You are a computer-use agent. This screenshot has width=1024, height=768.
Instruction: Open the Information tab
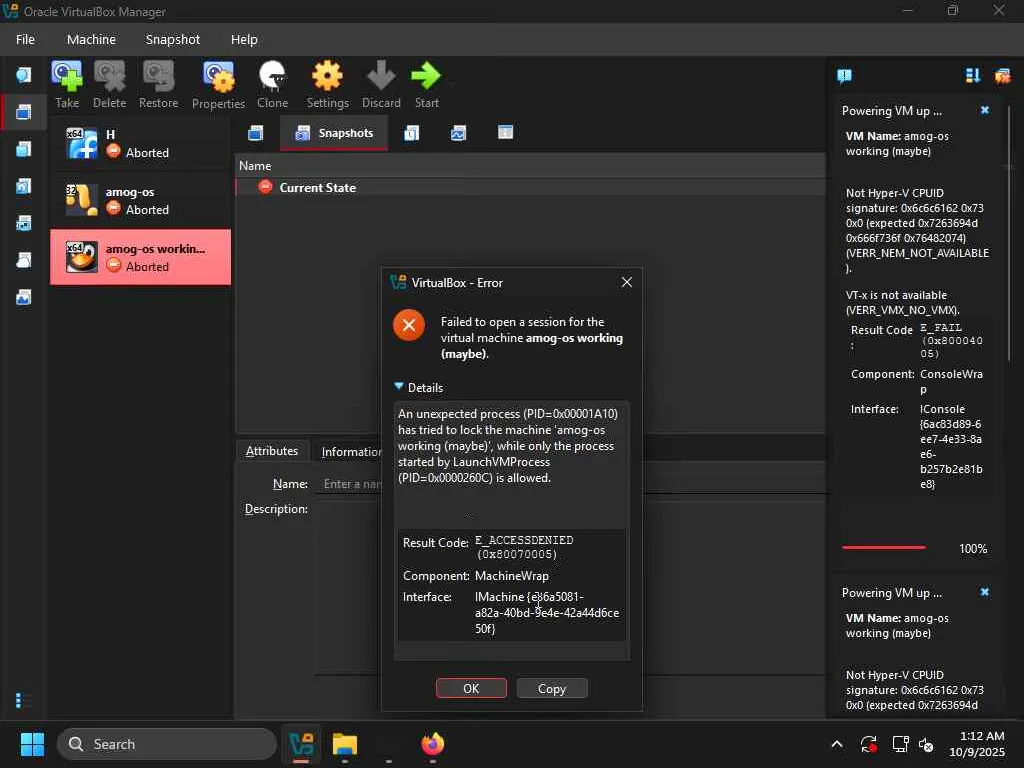click(x=350, y=451)
